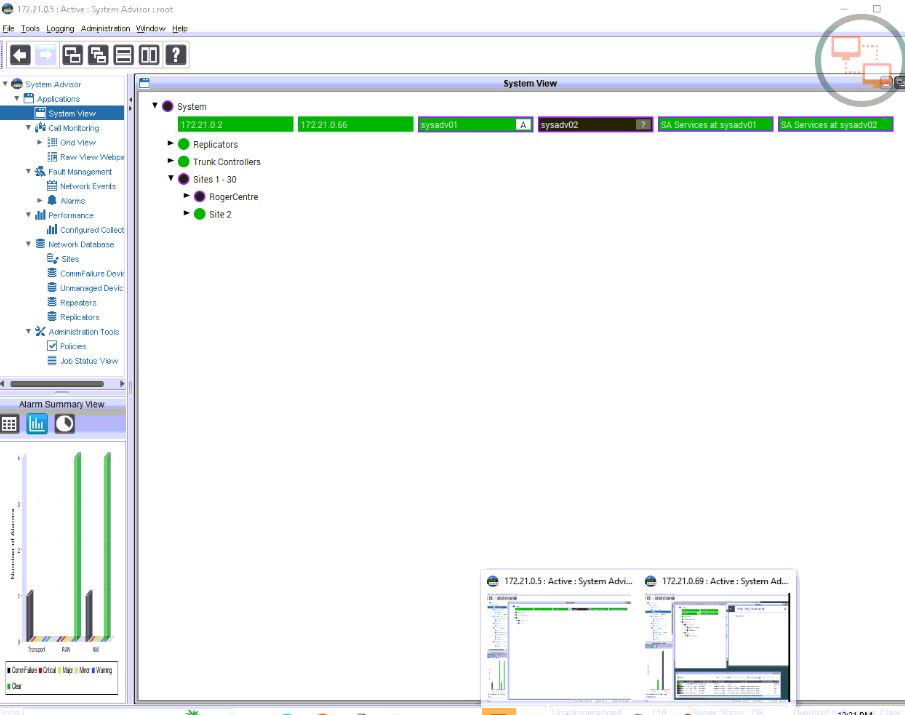
Task: Open CommFailure Devices tree item
Action: click(92, 273)
